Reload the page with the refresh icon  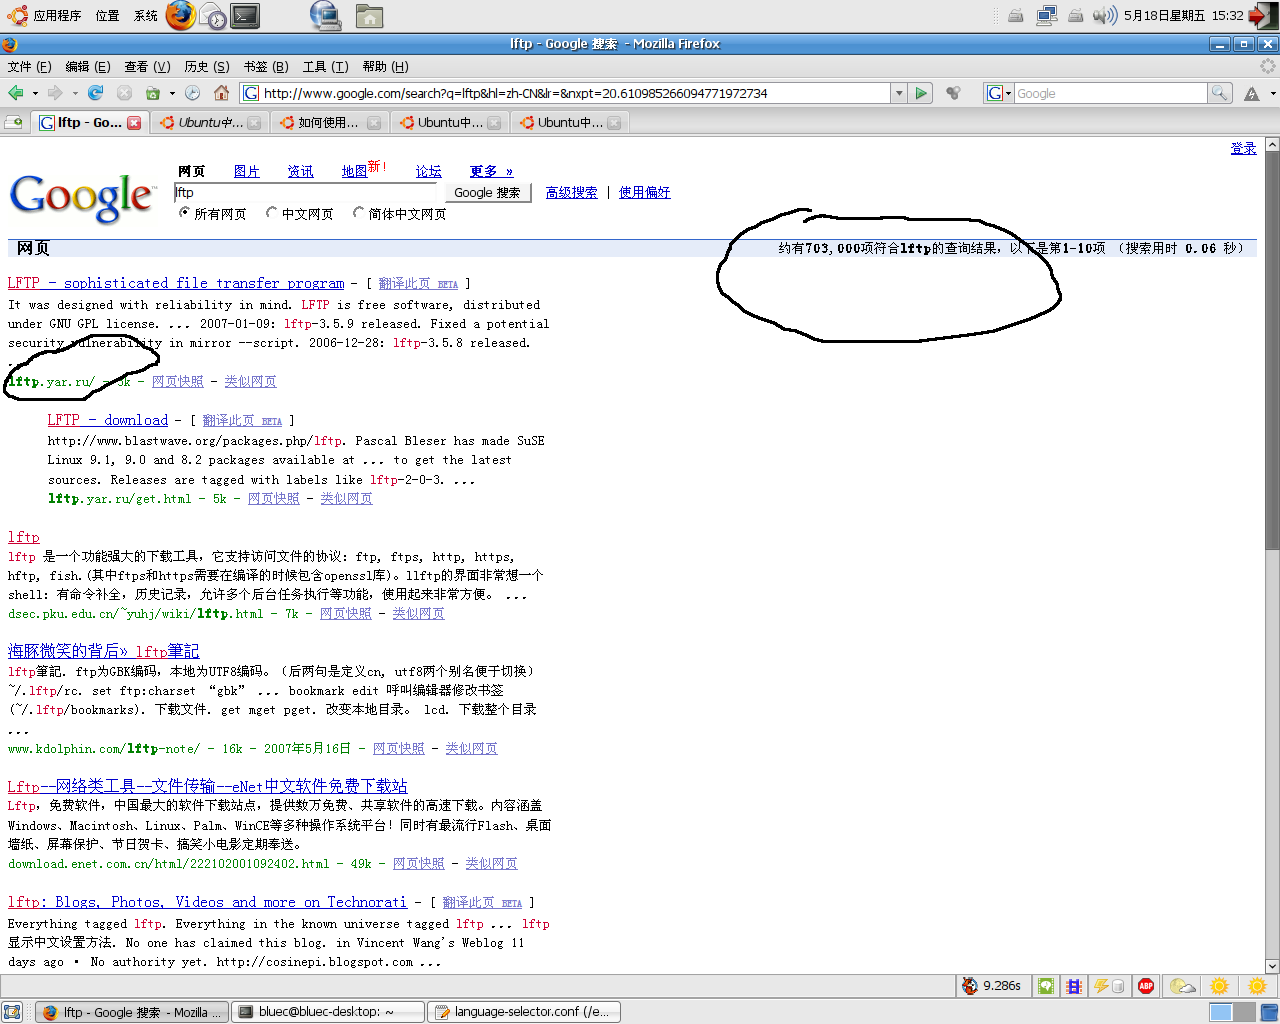click(x=96, y=93)
